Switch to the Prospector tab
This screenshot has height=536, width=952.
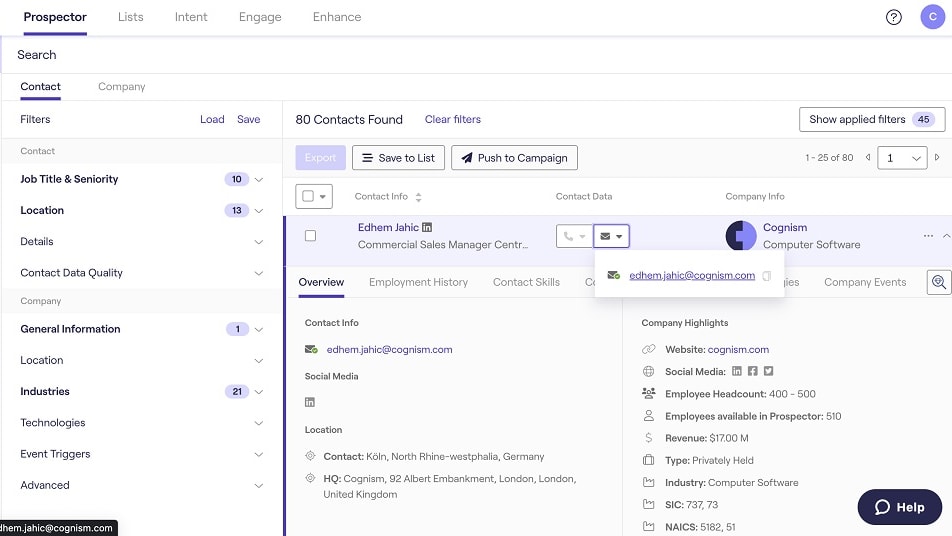[55, 17]
